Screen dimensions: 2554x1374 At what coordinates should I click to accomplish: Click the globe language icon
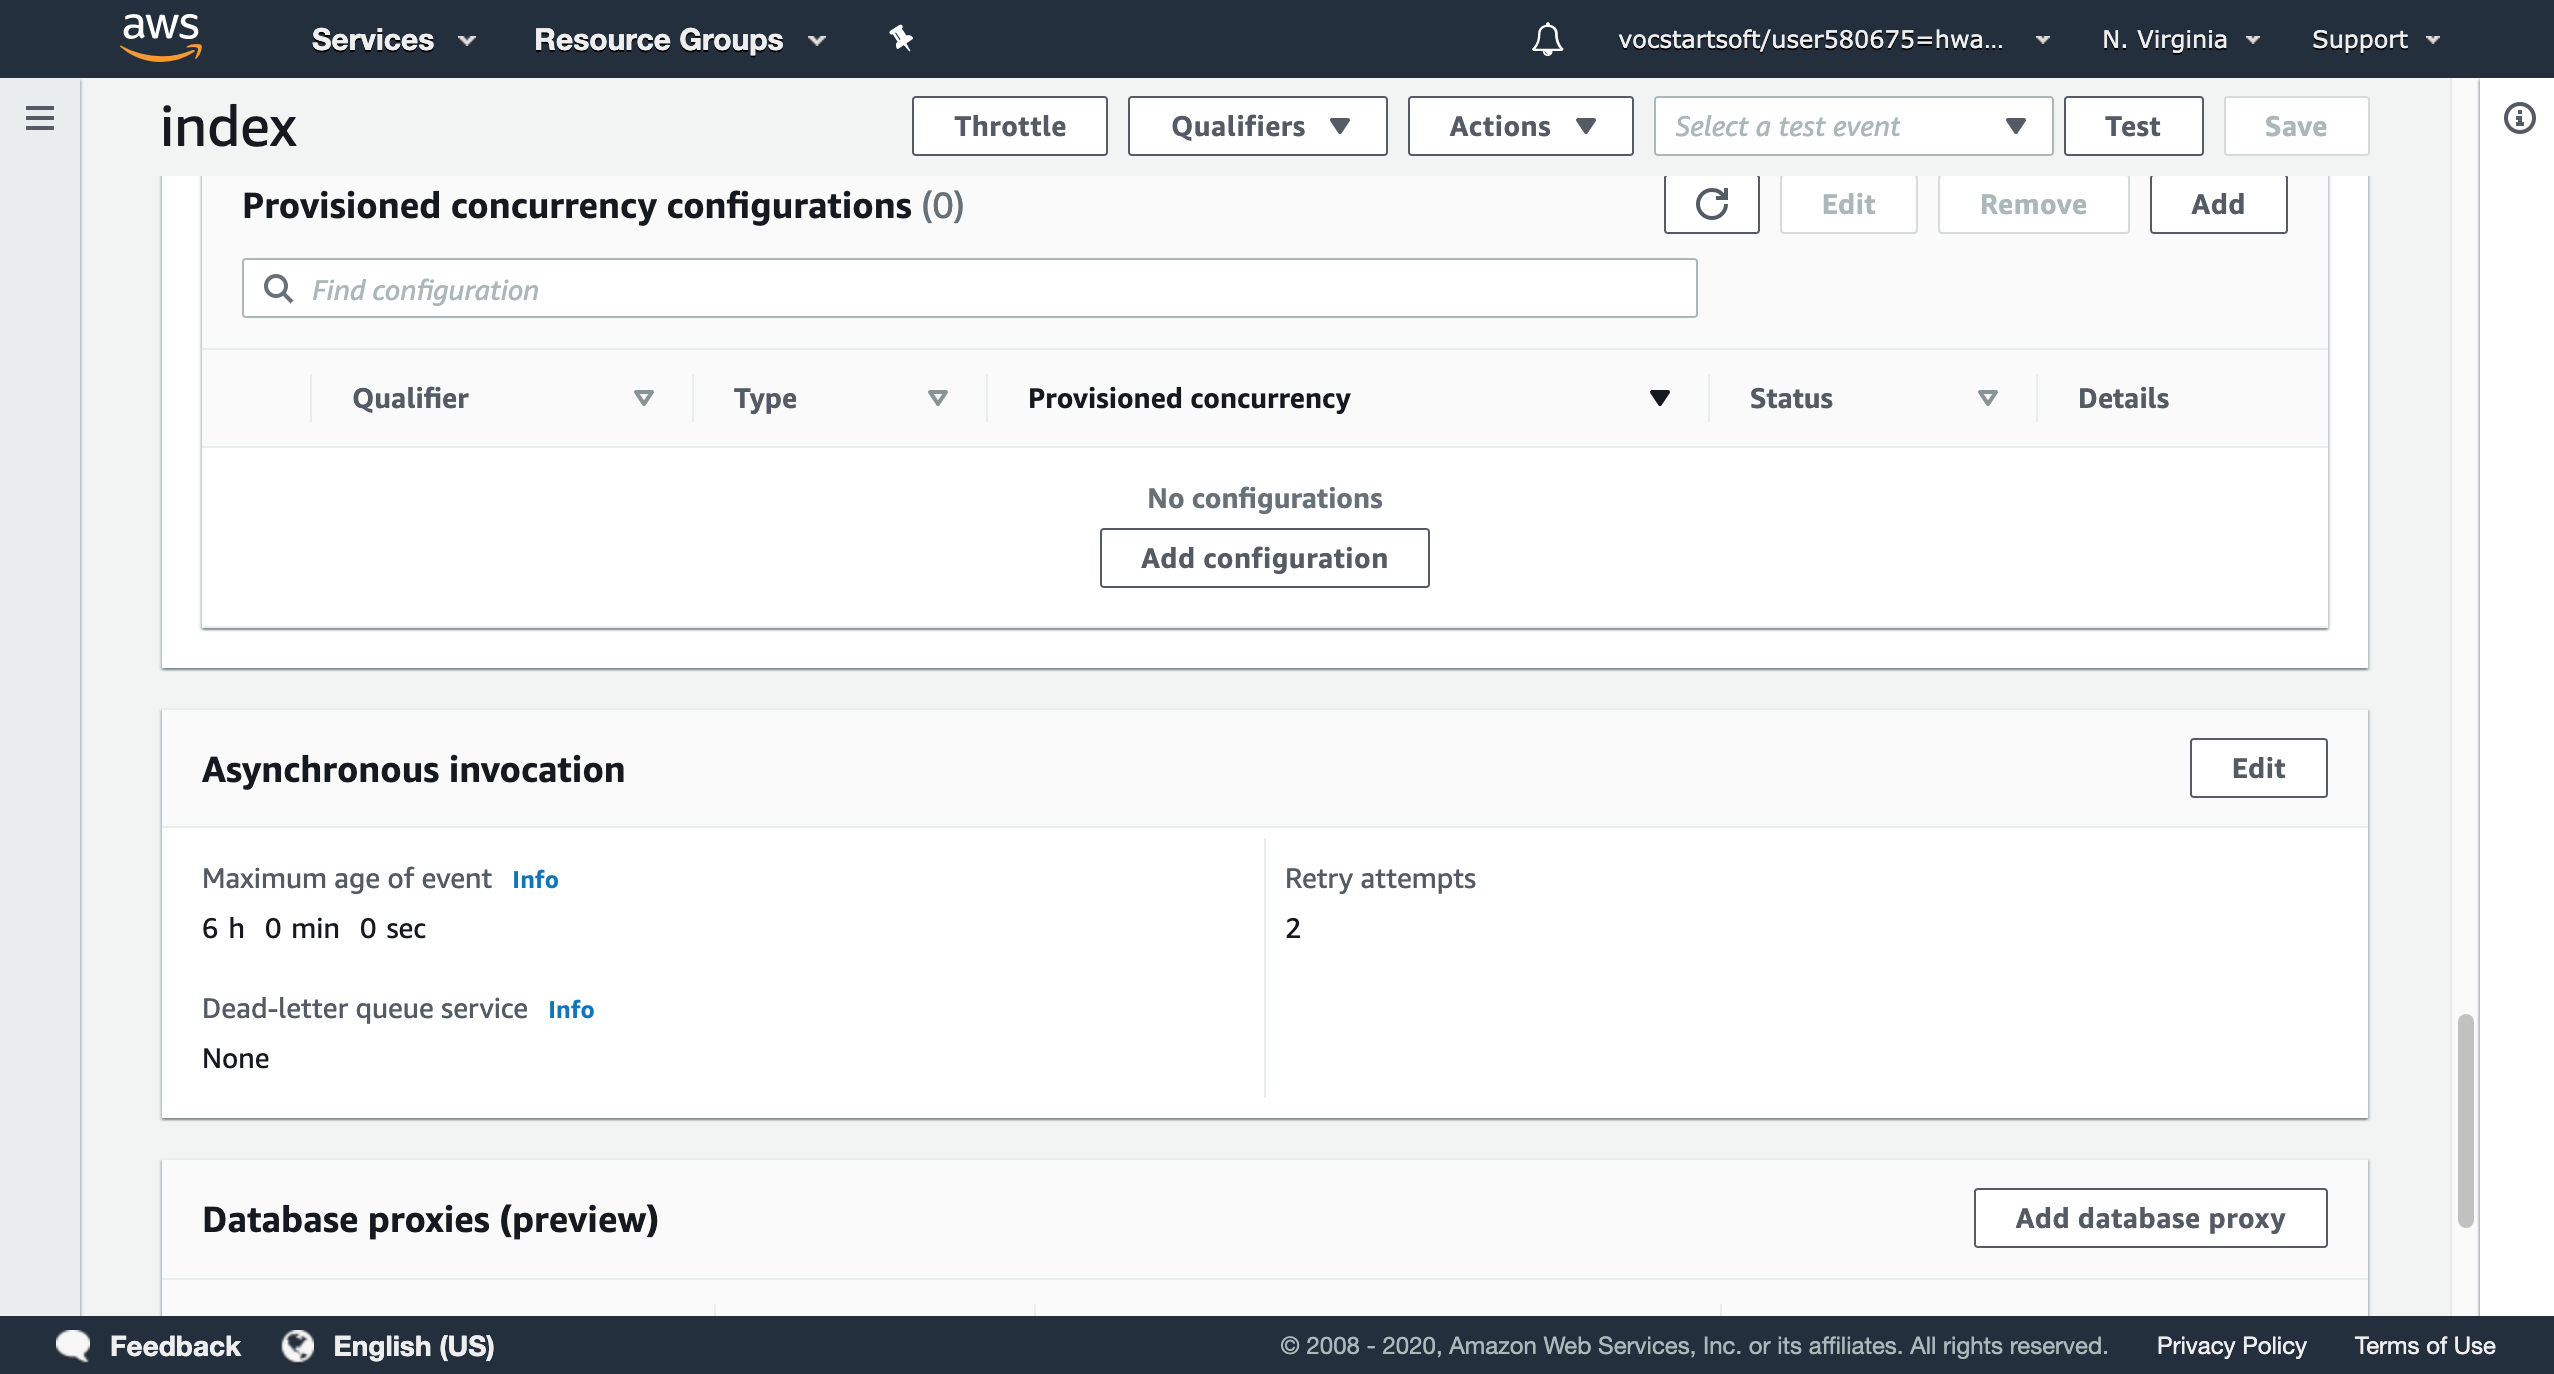click(297, 1345)
